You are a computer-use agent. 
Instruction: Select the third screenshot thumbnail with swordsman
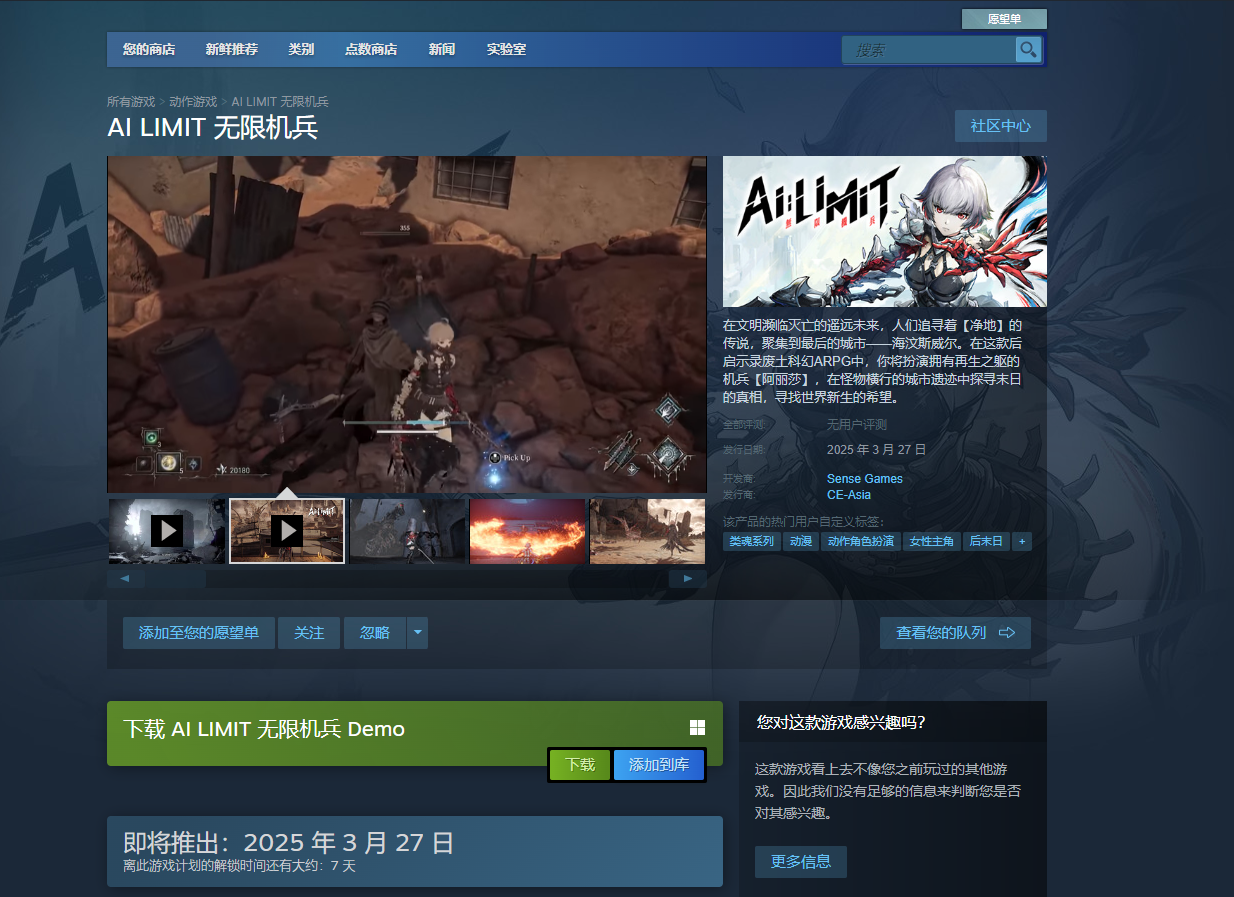[x=408, y=531]
